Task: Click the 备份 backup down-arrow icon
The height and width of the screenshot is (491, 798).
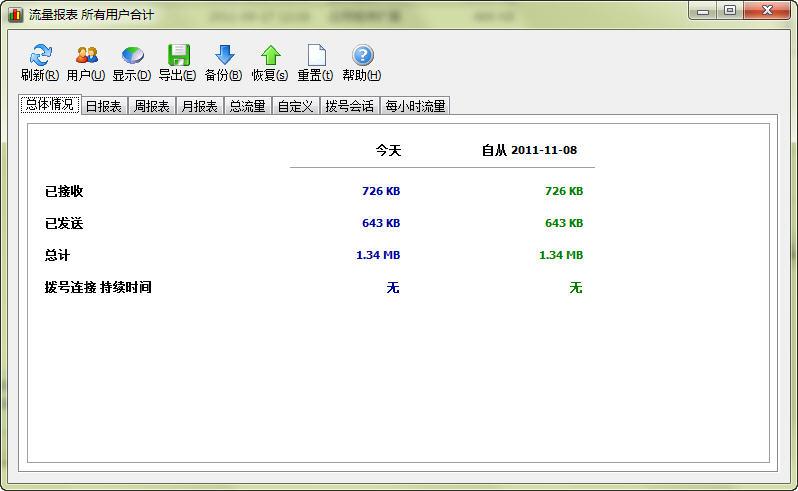Action: click(224, 54)
